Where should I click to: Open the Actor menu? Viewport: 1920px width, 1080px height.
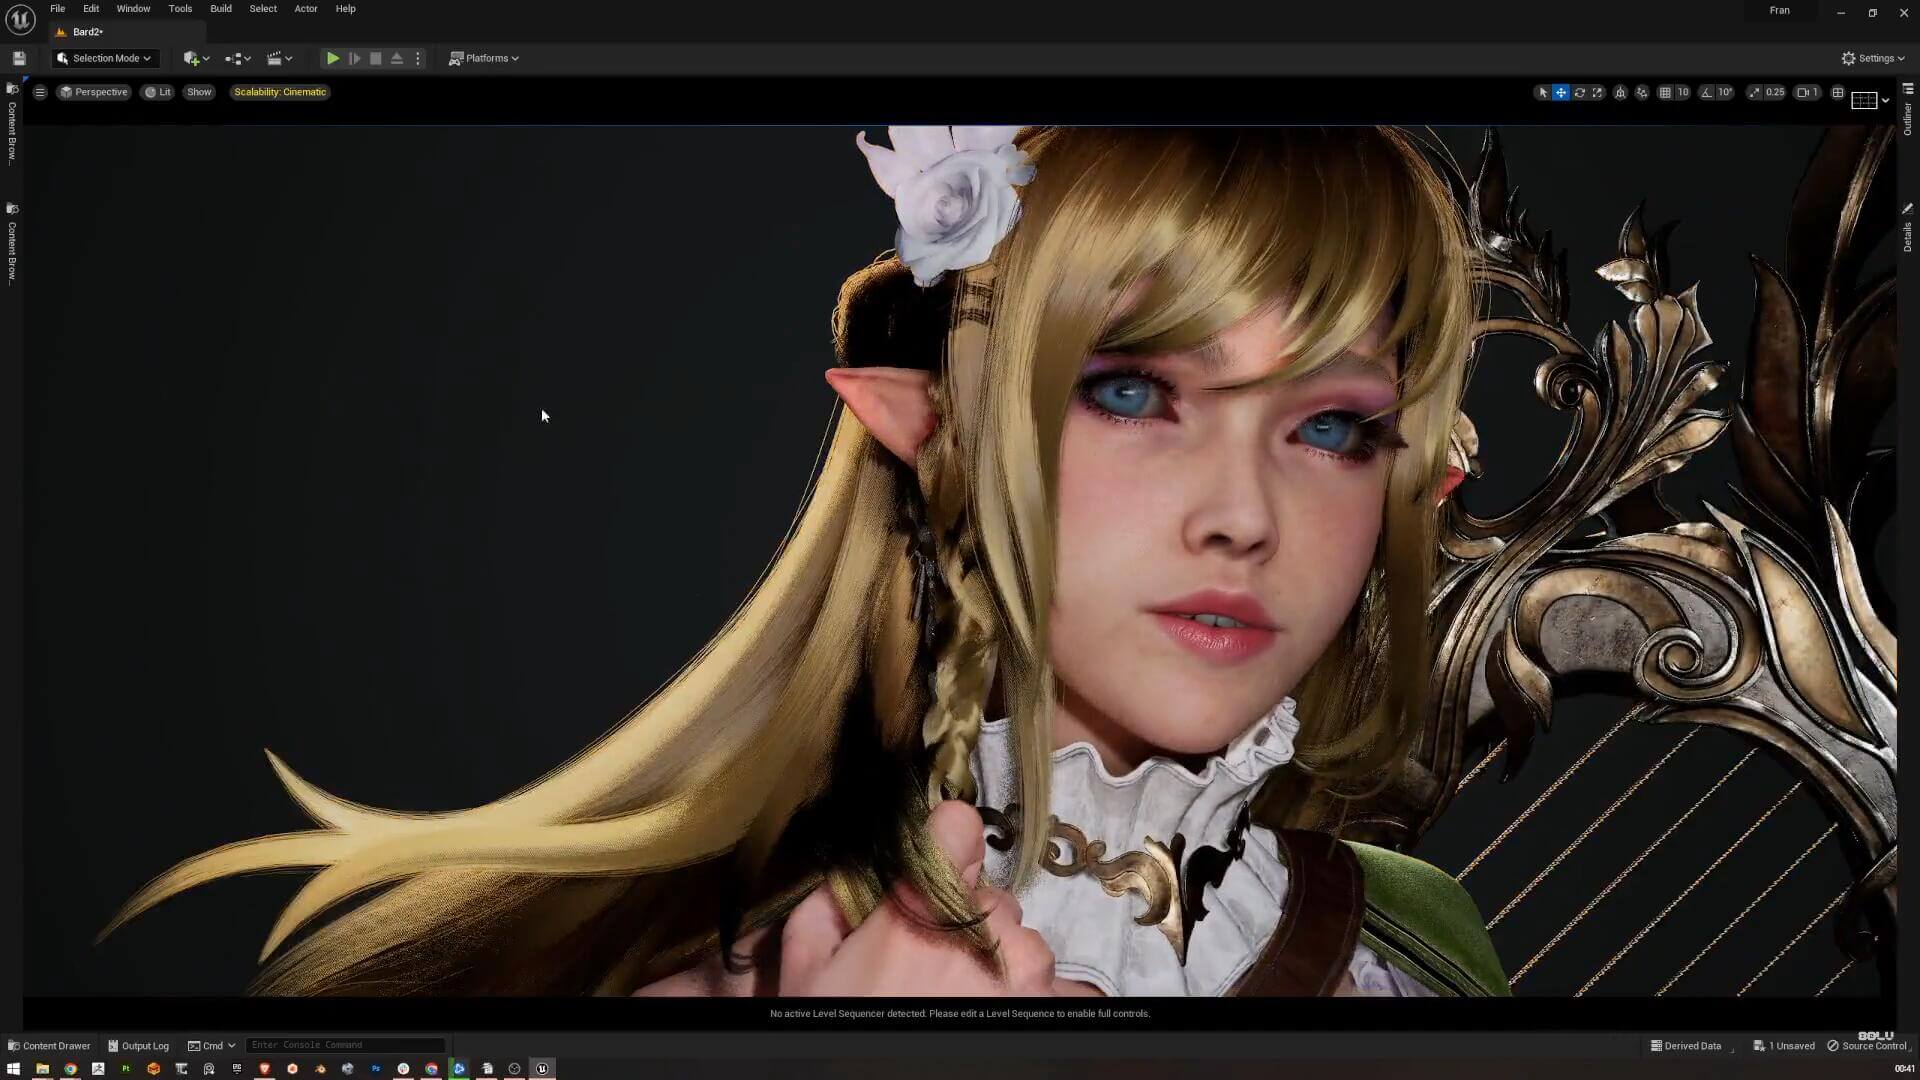[305, 9]
